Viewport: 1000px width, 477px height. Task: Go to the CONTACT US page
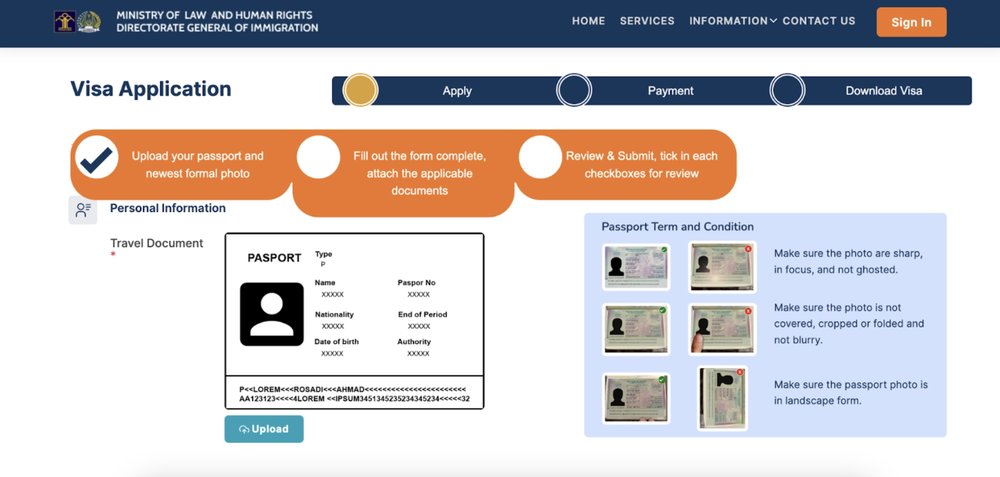click(x=819, y=21)
